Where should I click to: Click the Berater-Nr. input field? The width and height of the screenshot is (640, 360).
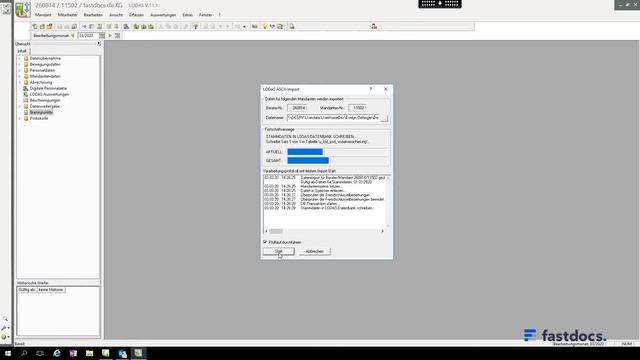click(x=297, y=108)
